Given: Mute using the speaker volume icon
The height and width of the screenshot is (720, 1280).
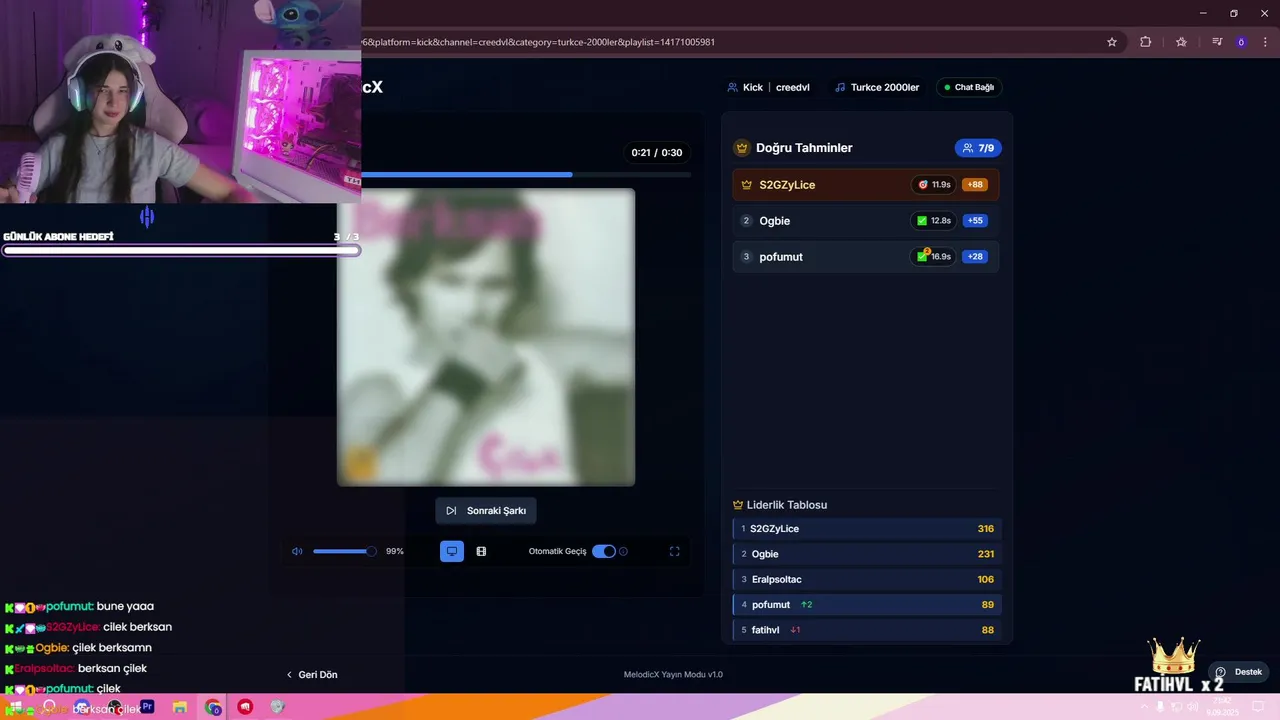Looking at the screenshot, I should (x=297, y=551).
